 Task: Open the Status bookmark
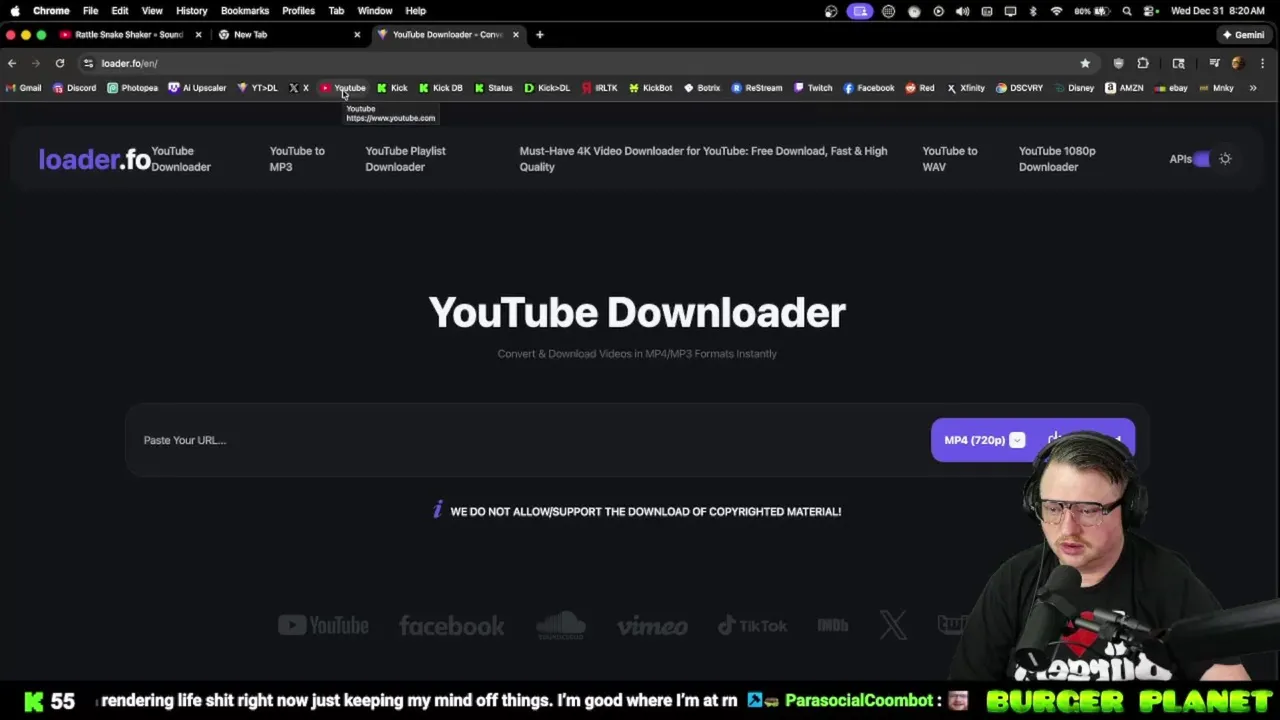(494, 88)
